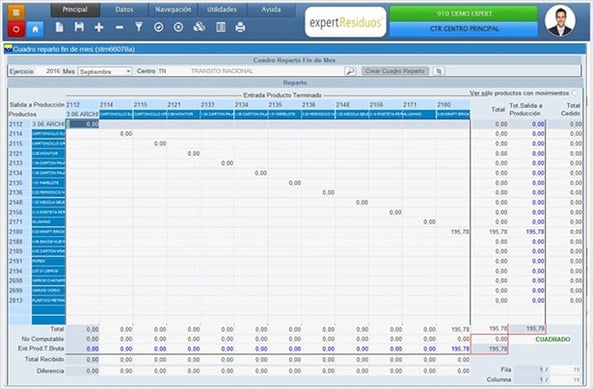Click column header 2171
Viewport: 593px width, 389px height.
pos(410,105)
